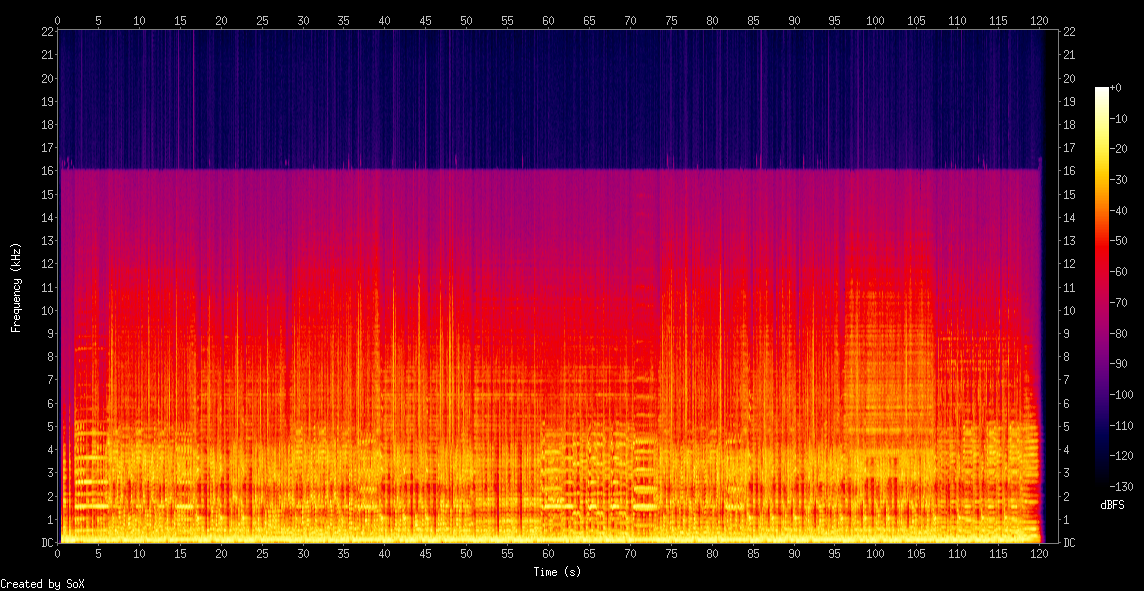Select the "Time (s)" axis title
Image resolution: width=1144 pixels, height=591 pixels.
pyautogui.click(x=557, y=572)
